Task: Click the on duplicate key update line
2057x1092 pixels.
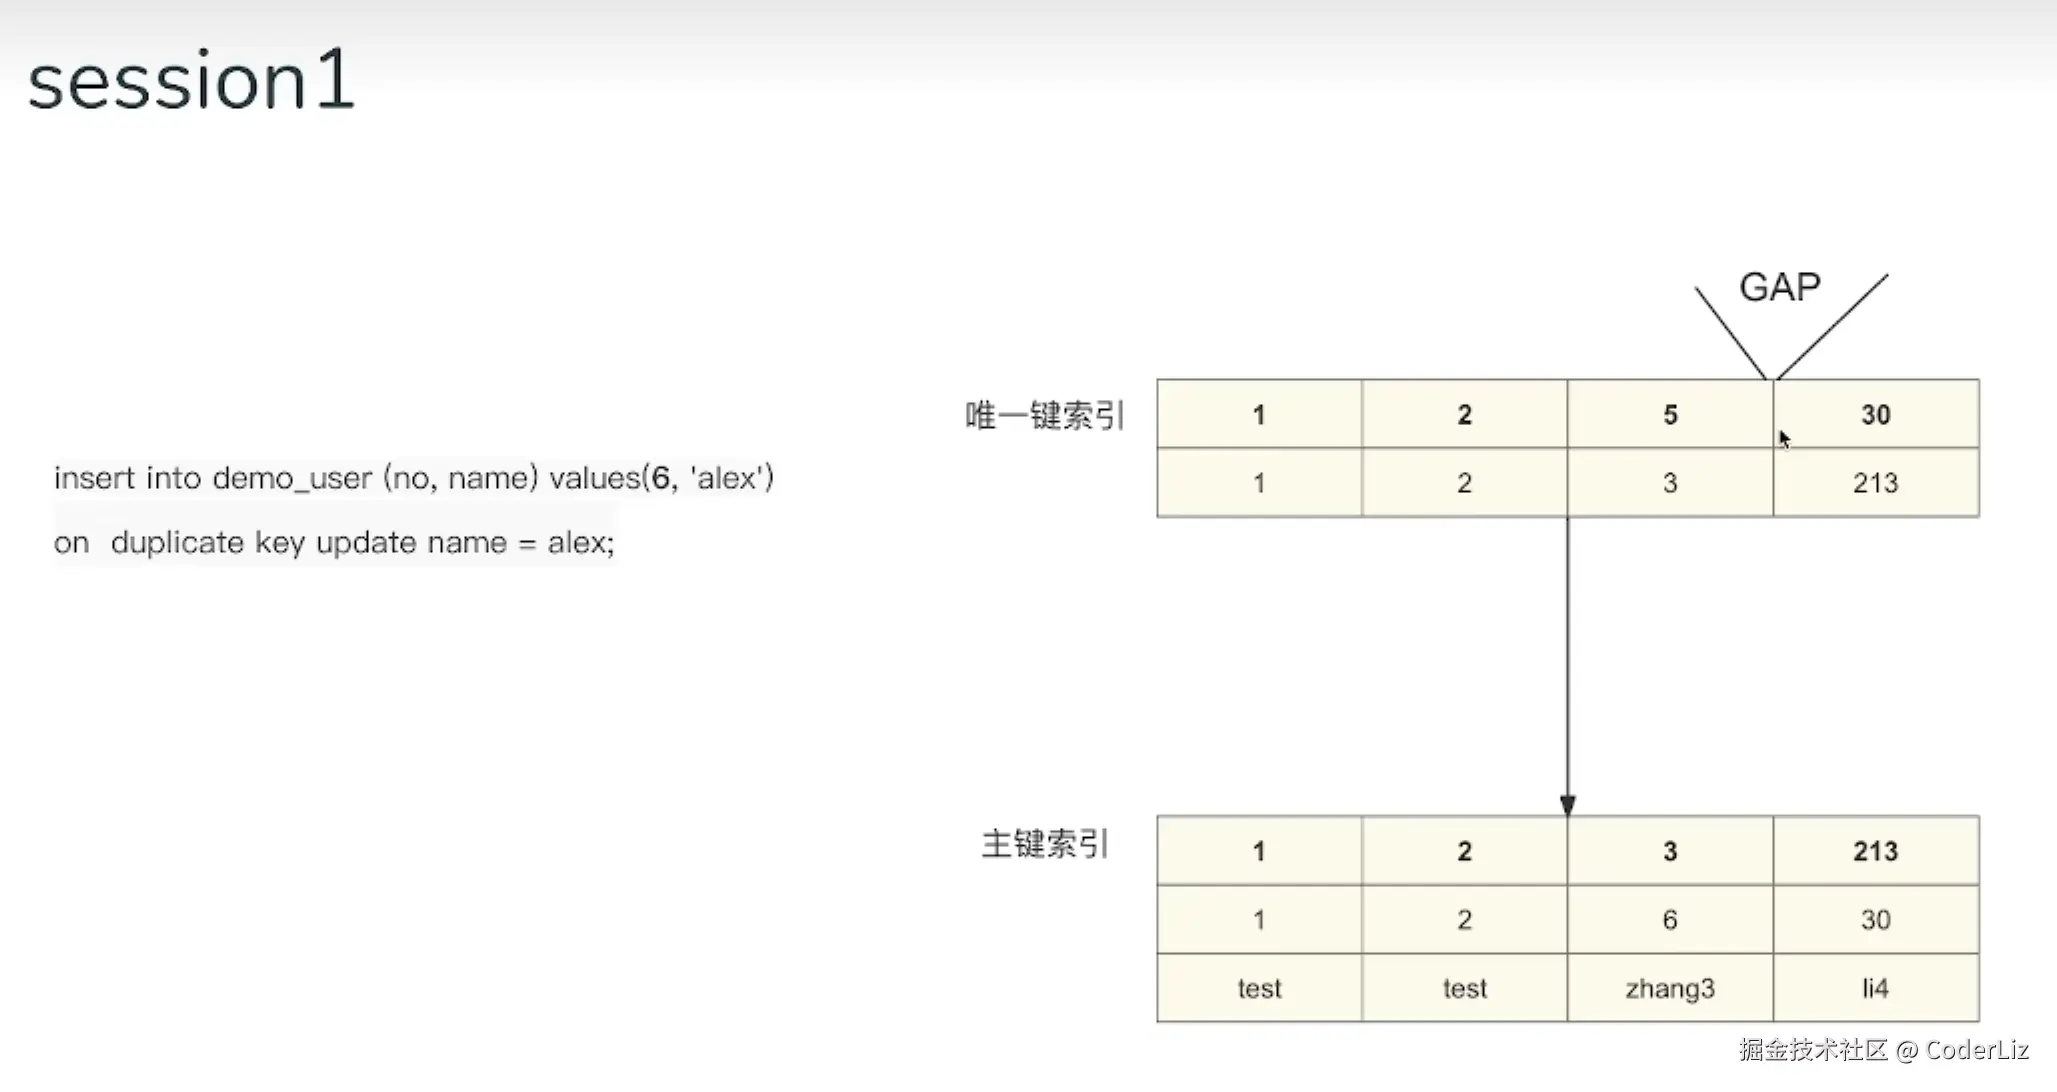Action: point(334,542)
